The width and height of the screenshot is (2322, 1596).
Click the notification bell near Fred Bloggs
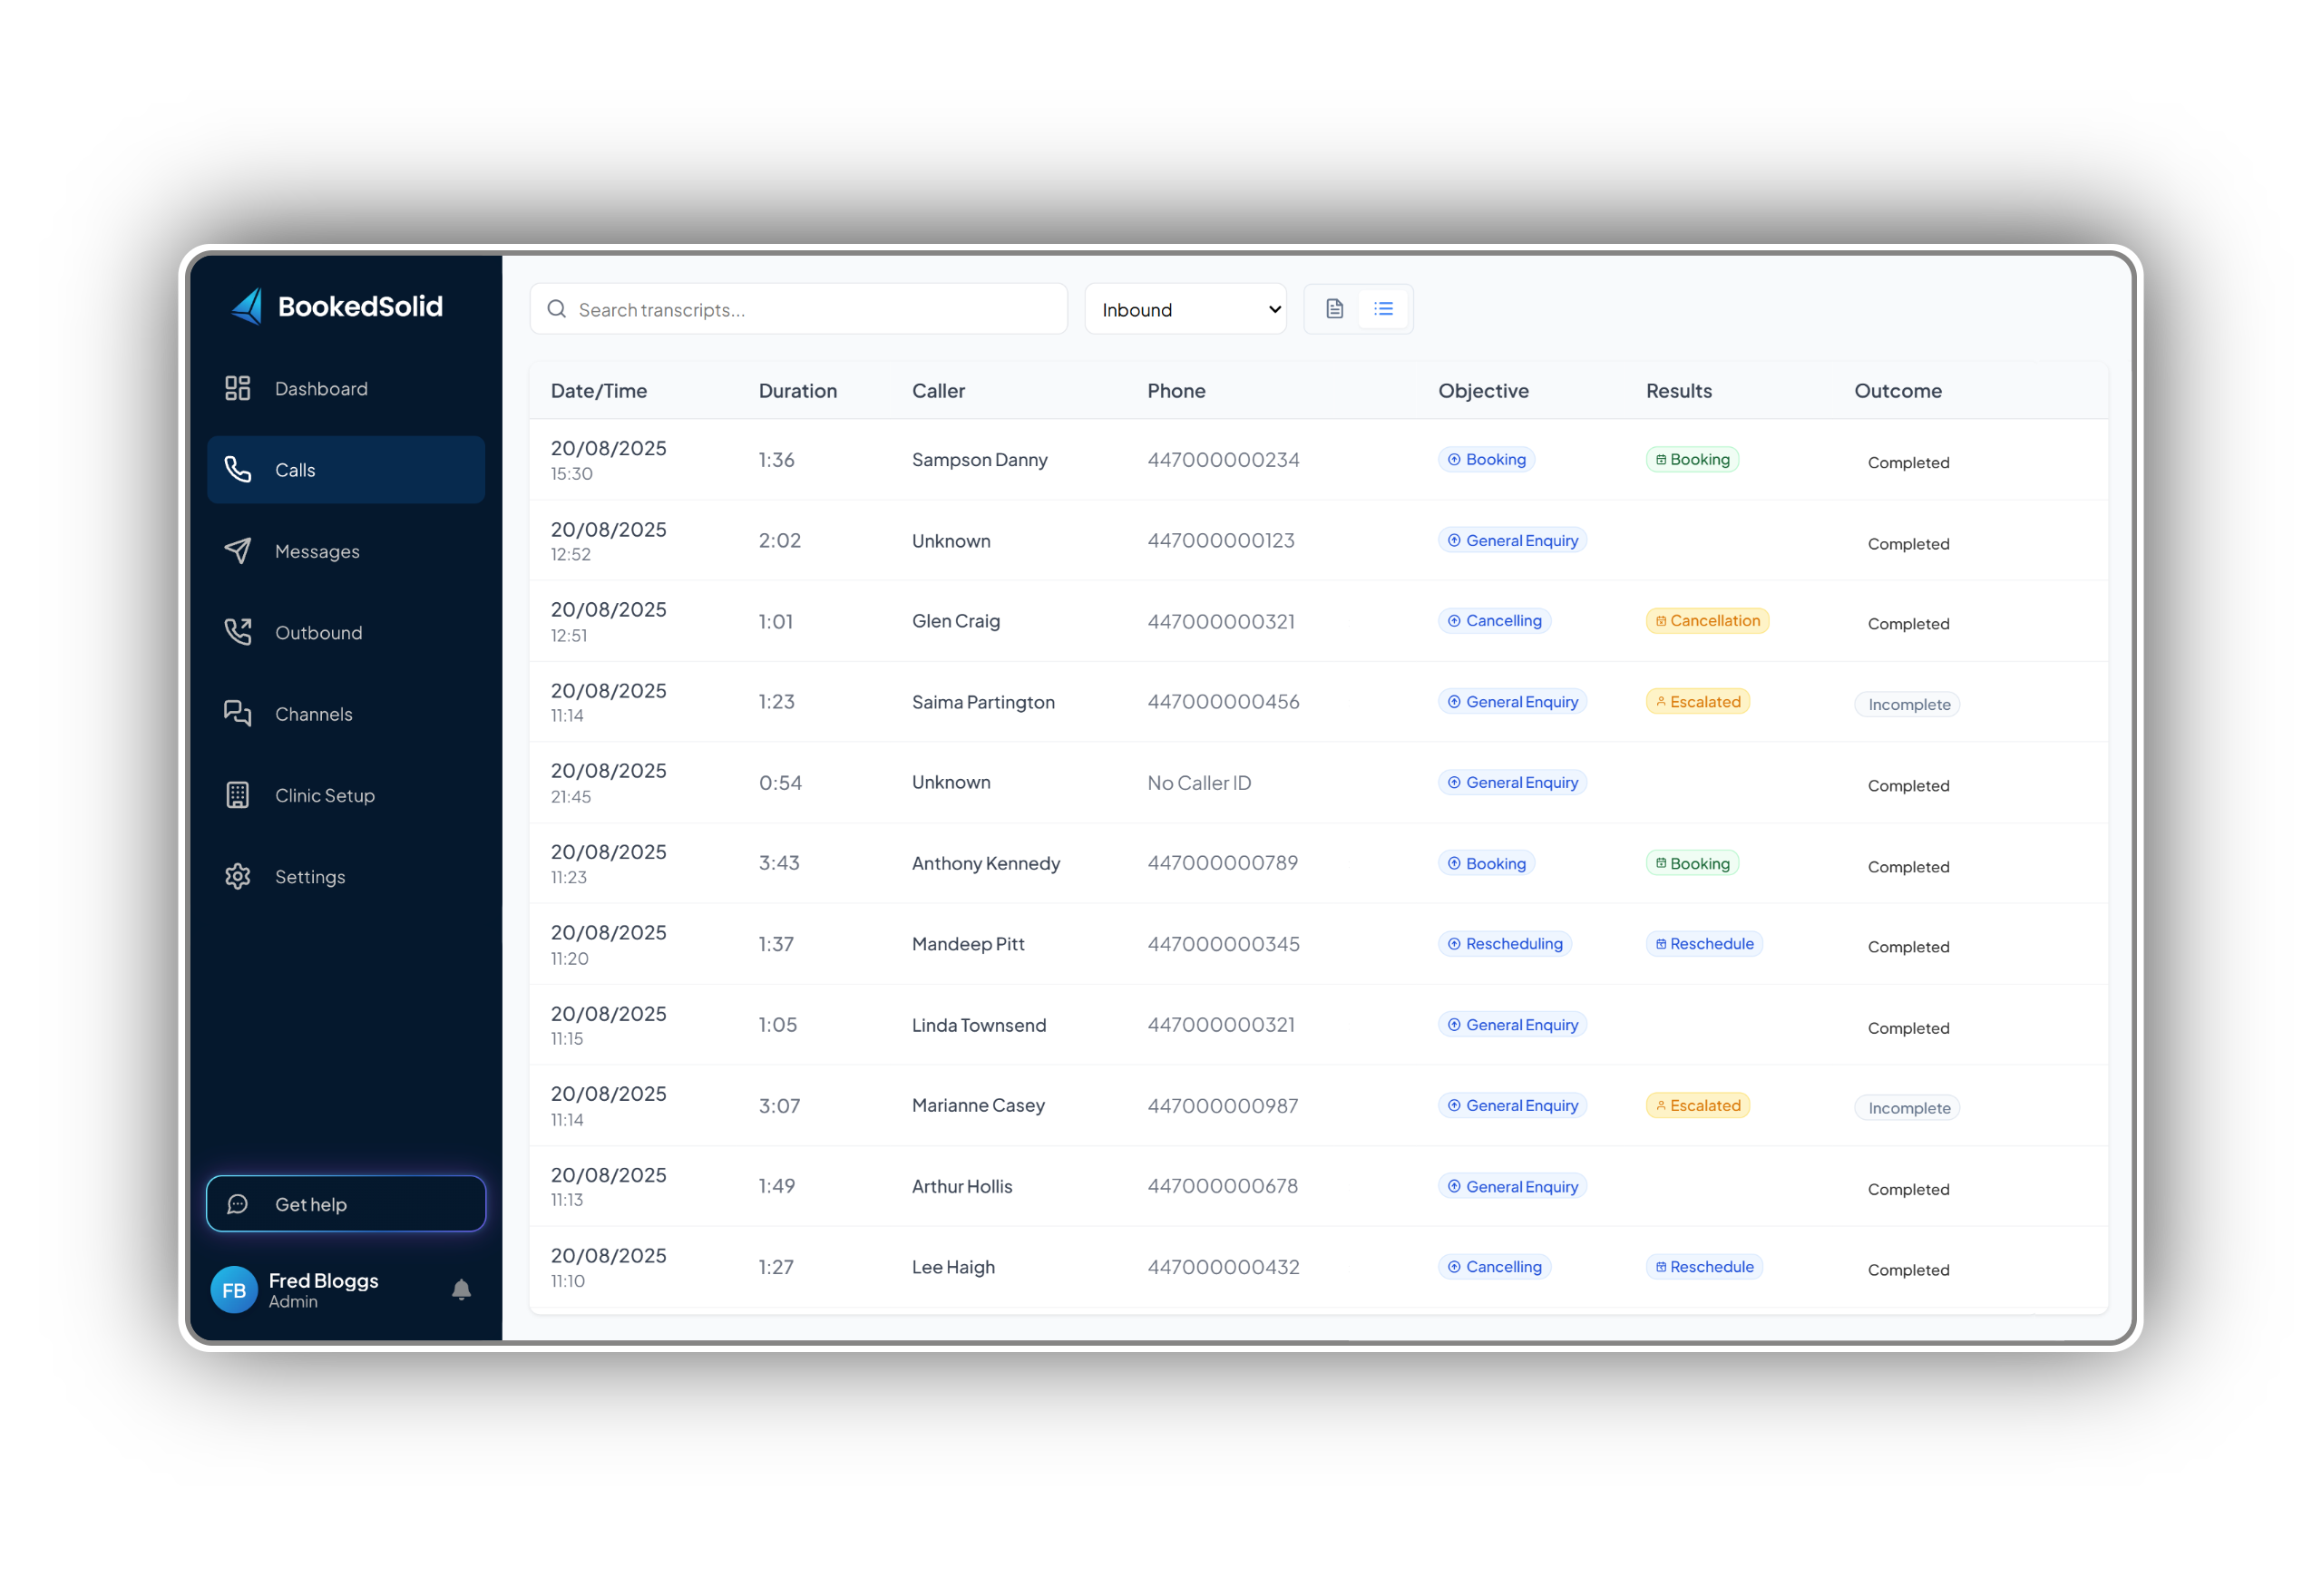(461, 1289)
